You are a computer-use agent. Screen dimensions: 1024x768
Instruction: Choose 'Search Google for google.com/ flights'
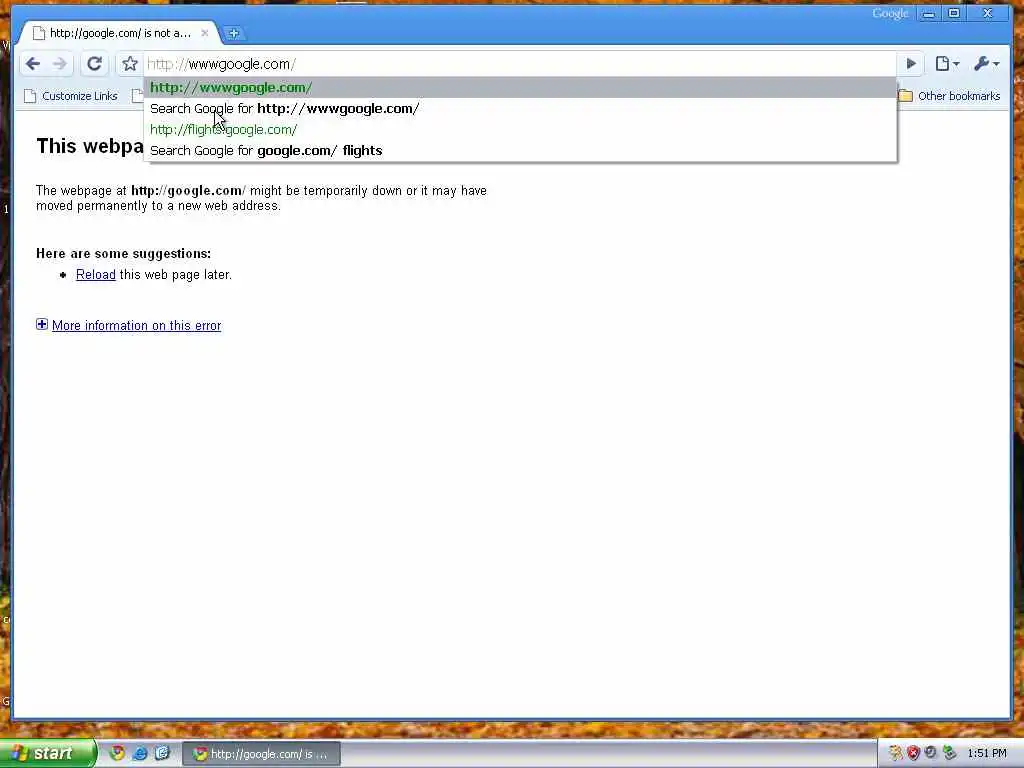[x=520, y=150]
